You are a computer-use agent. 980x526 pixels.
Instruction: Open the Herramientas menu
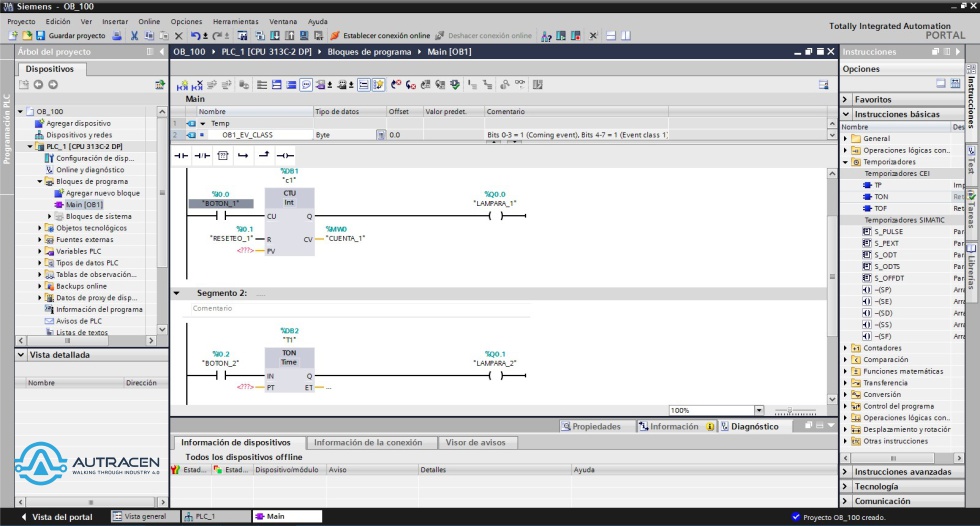tap(235, 21)
